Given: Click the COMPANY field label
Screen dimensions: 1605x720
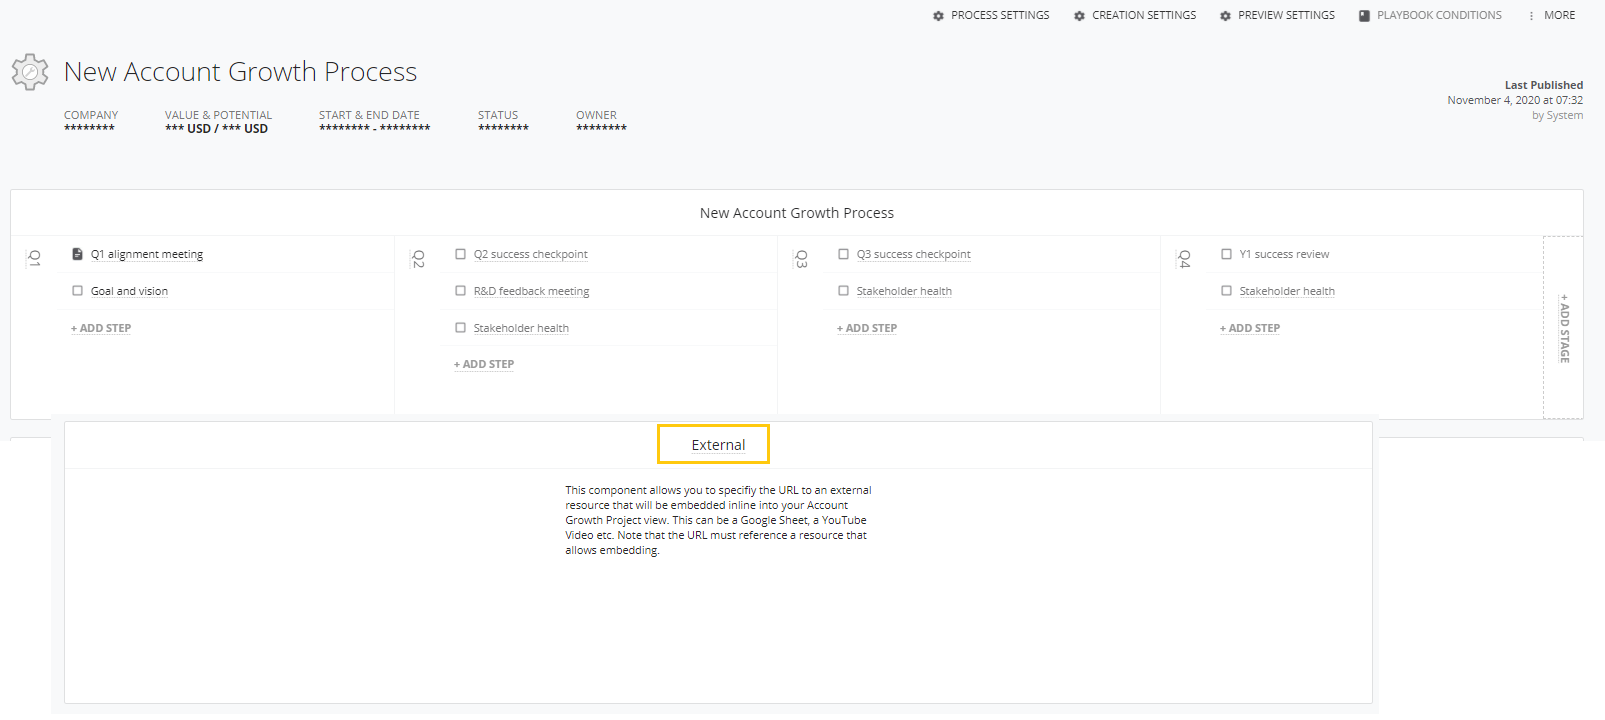Looking at the screenshot, I should pyautogui.click(x=91, y=115).
